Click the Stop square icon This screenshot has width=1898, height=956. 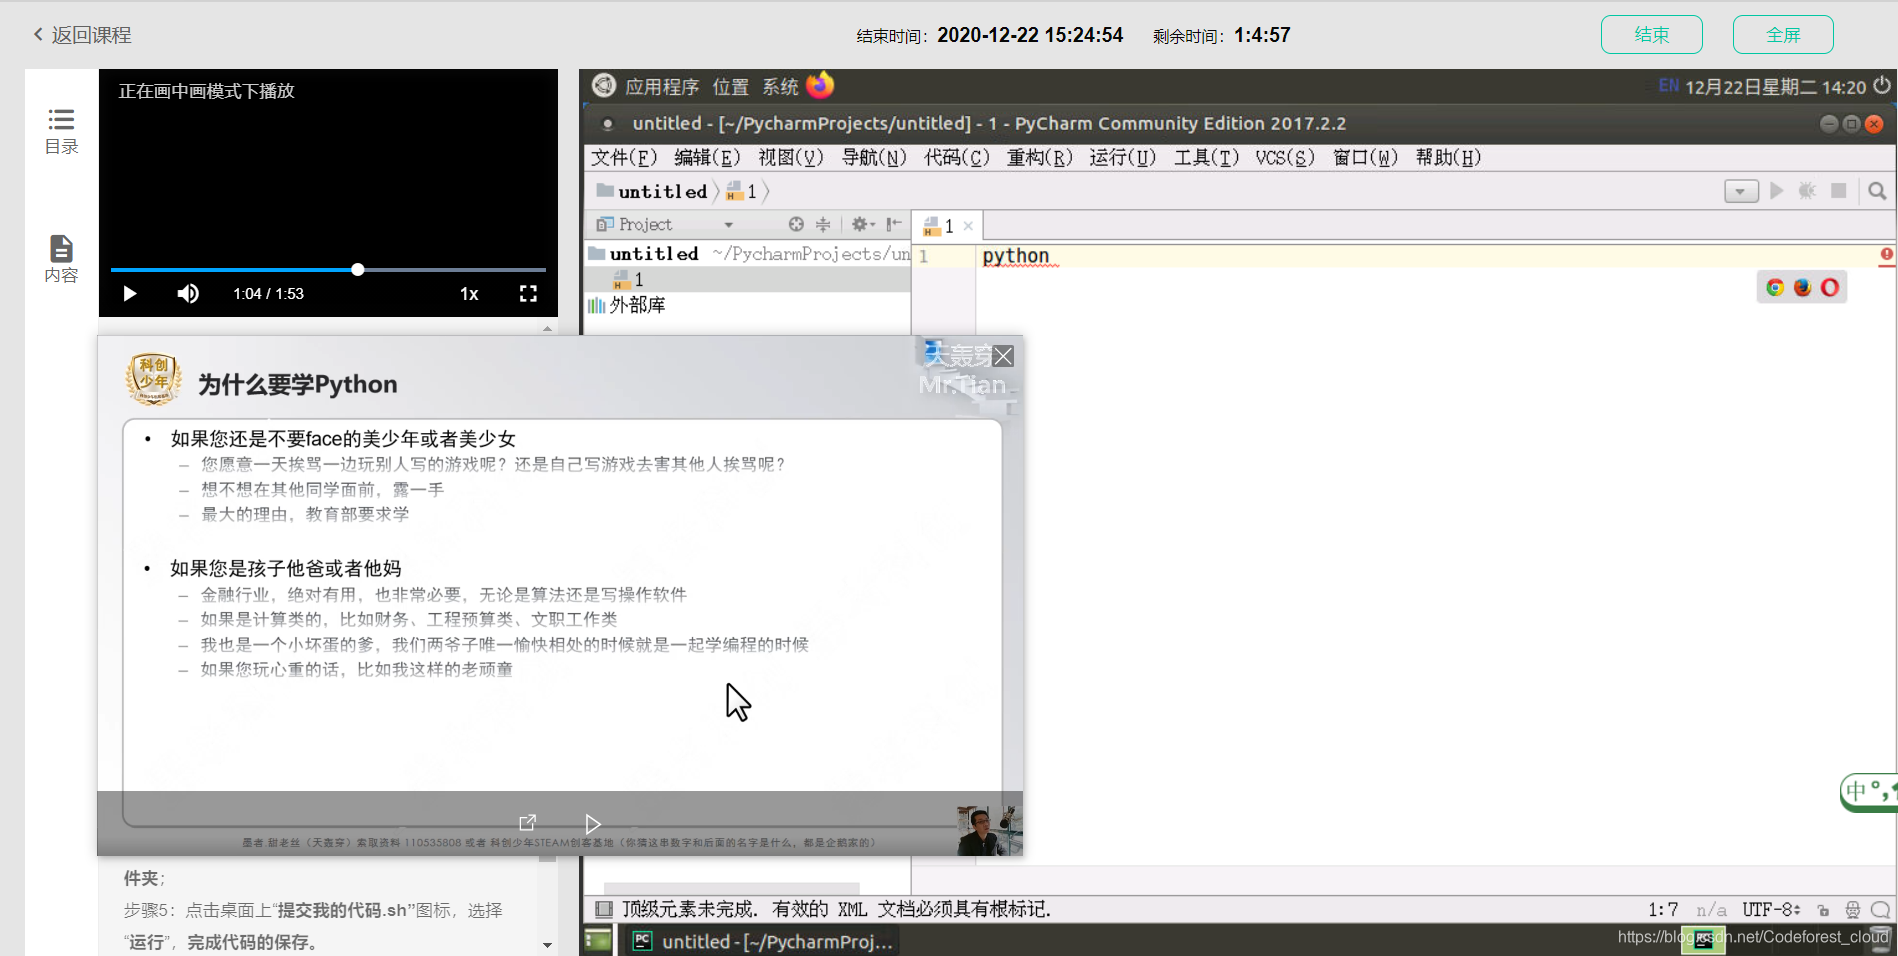pos(1838,191)
